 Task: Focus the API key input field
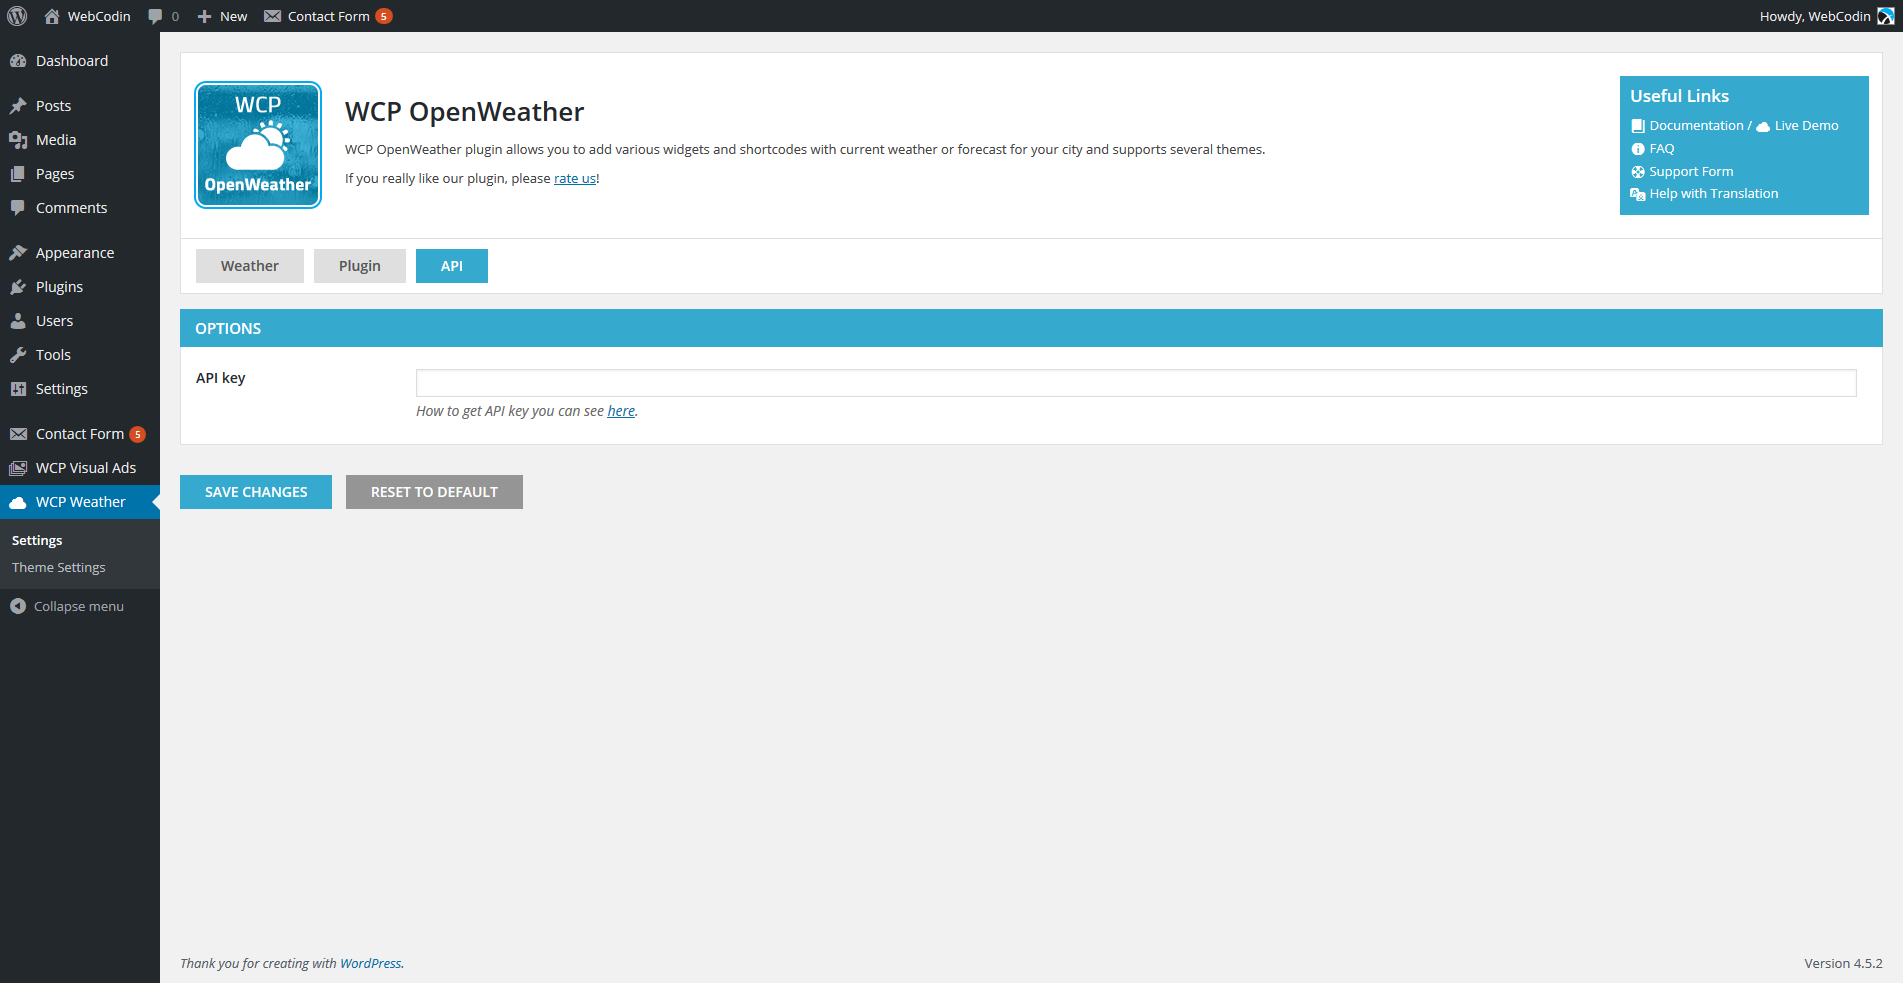coord(1136,383)
